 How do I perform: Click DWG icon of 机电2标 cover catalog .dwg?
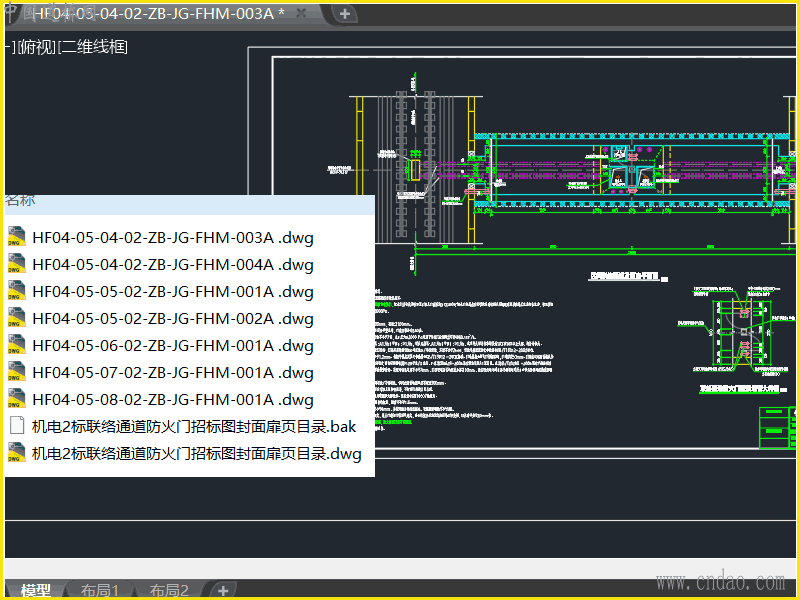(17, 454)
